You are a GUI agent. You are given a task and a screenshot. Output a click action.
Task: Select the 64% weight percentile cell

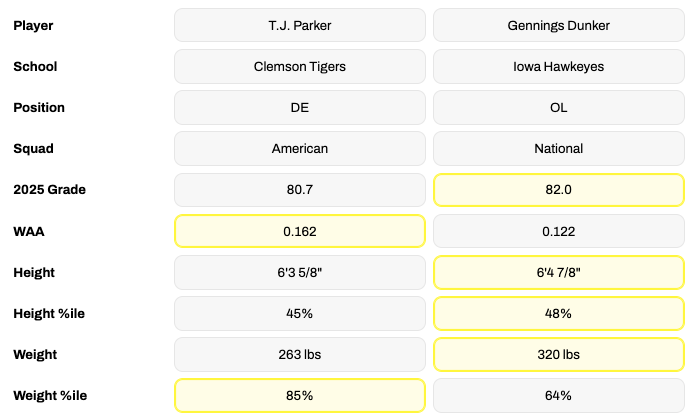click(x=558, y=395)
